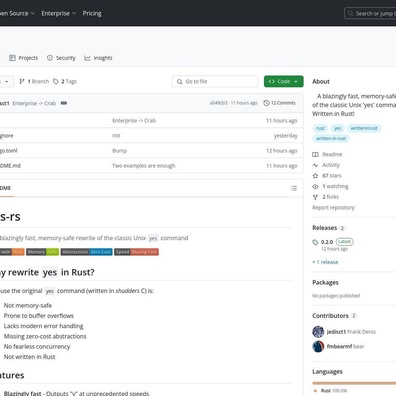
Task: Click the 'rust' topic tag
Action: click(x=320, y=128)
